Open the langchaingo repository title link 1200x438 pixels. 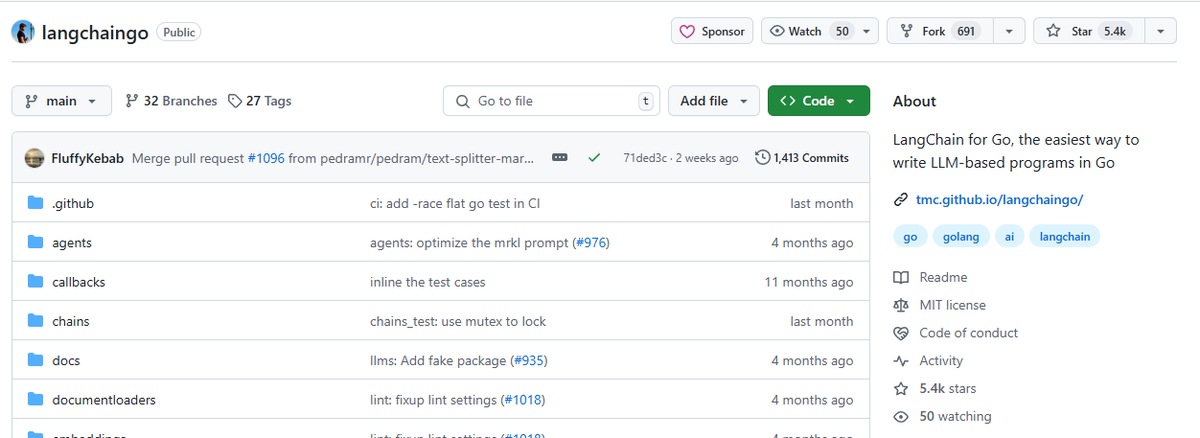[x=95, y=32]
